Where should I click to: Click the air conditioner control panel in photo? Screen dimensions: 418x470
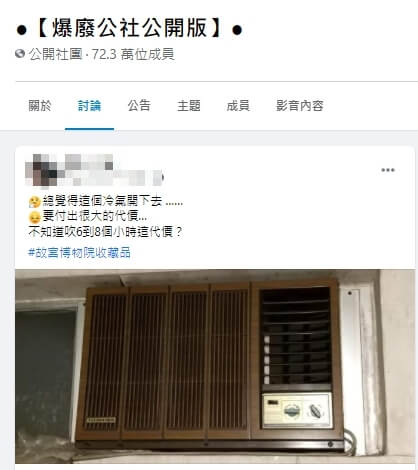297,410
